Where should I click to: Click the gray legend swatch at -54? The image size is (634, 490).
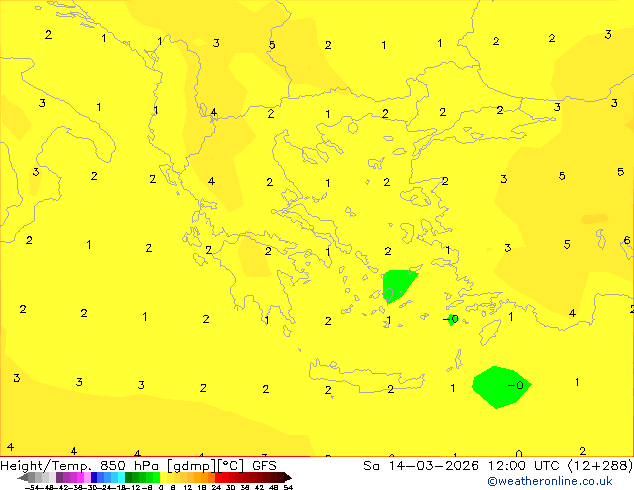tap(32, 477)
